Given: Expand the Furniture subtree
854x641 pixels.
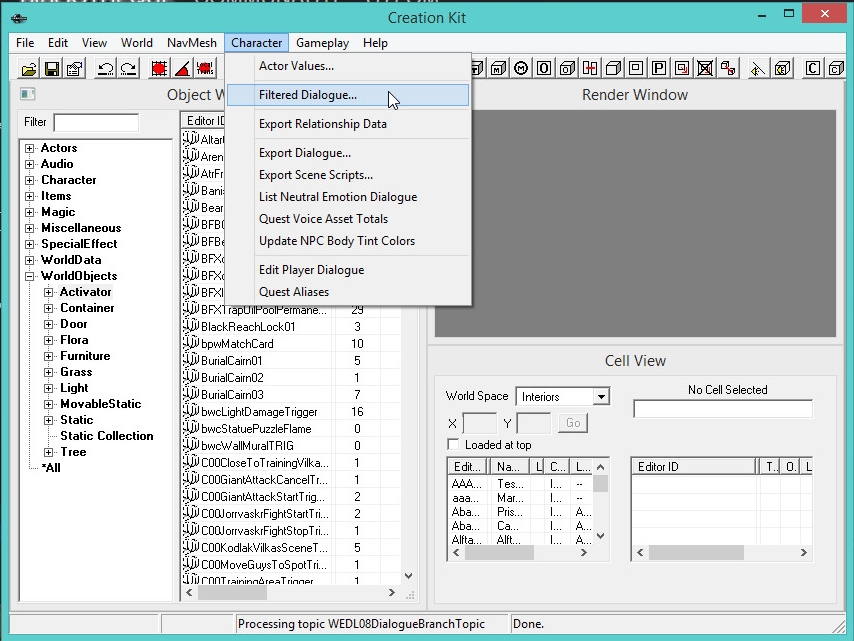Looking at the screenshot, I should pos(49,356).
